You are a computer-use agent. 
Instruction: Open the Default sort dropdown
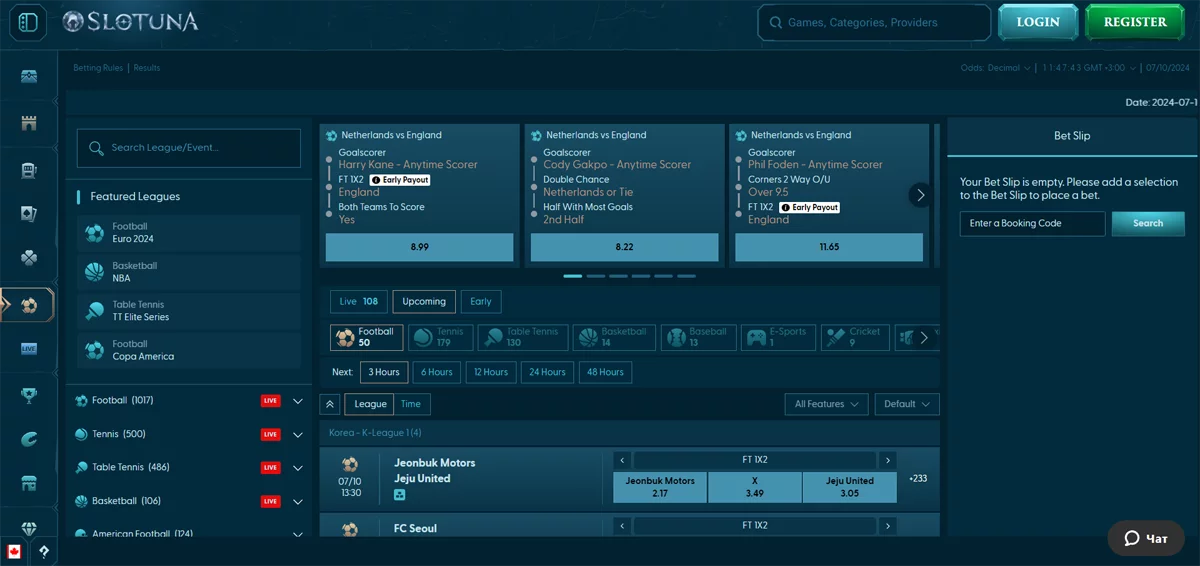(906, 404)
